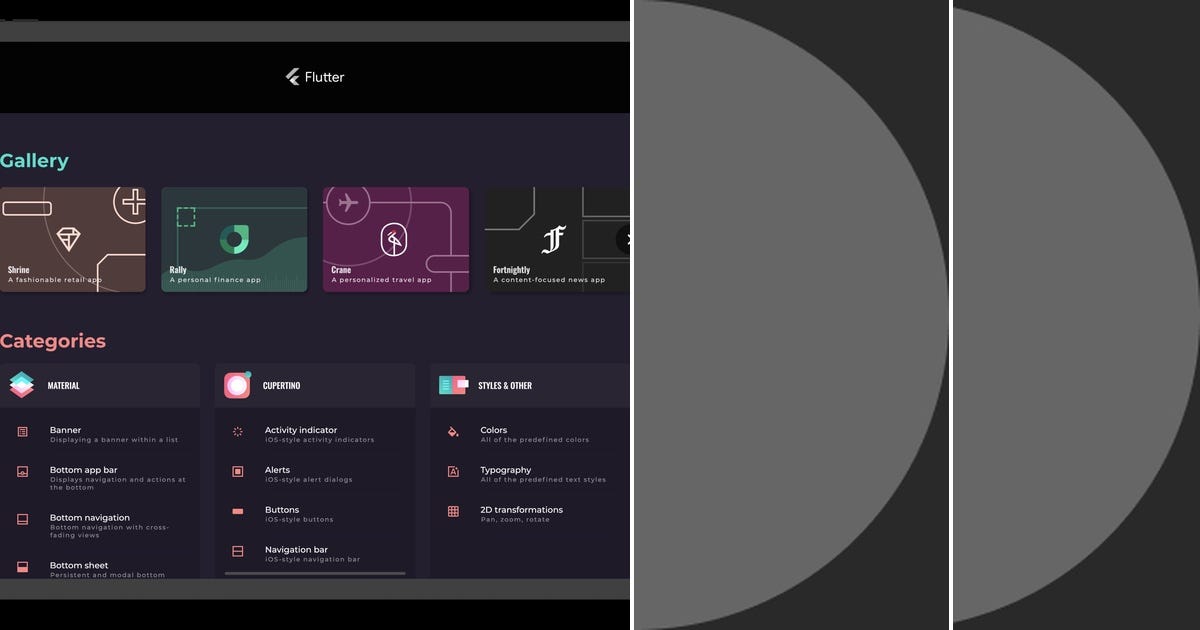Click the 2D transformations grid icon
Screen dimensions: 1200x630
point(453,511)
